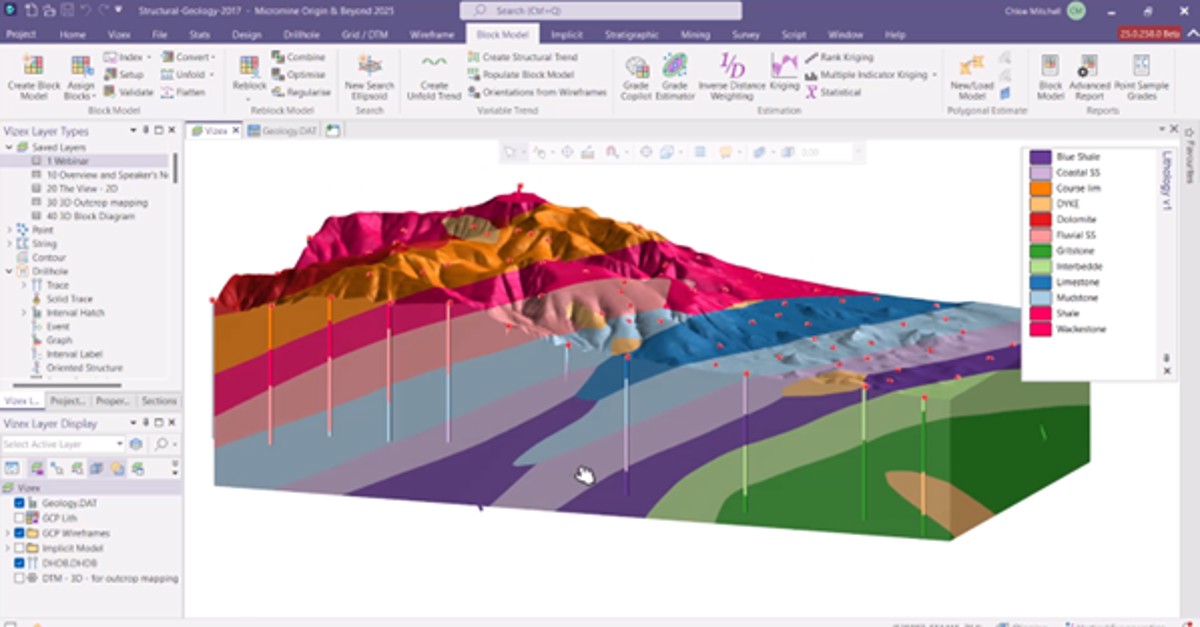The width and height of the screenshot is (1200, 627).
Task: Open the Select Active Layer dropdown
Action: pos(120,444)
